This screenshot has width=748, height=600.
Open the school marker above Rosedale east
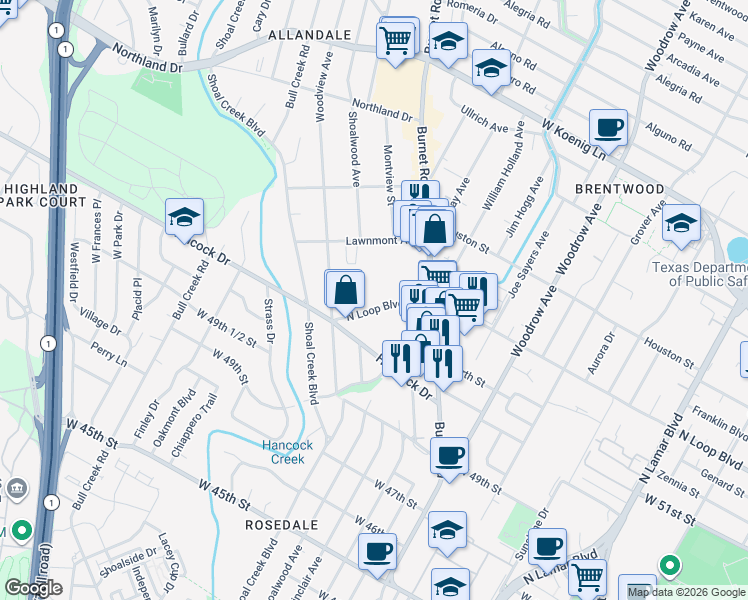point(447,532)
